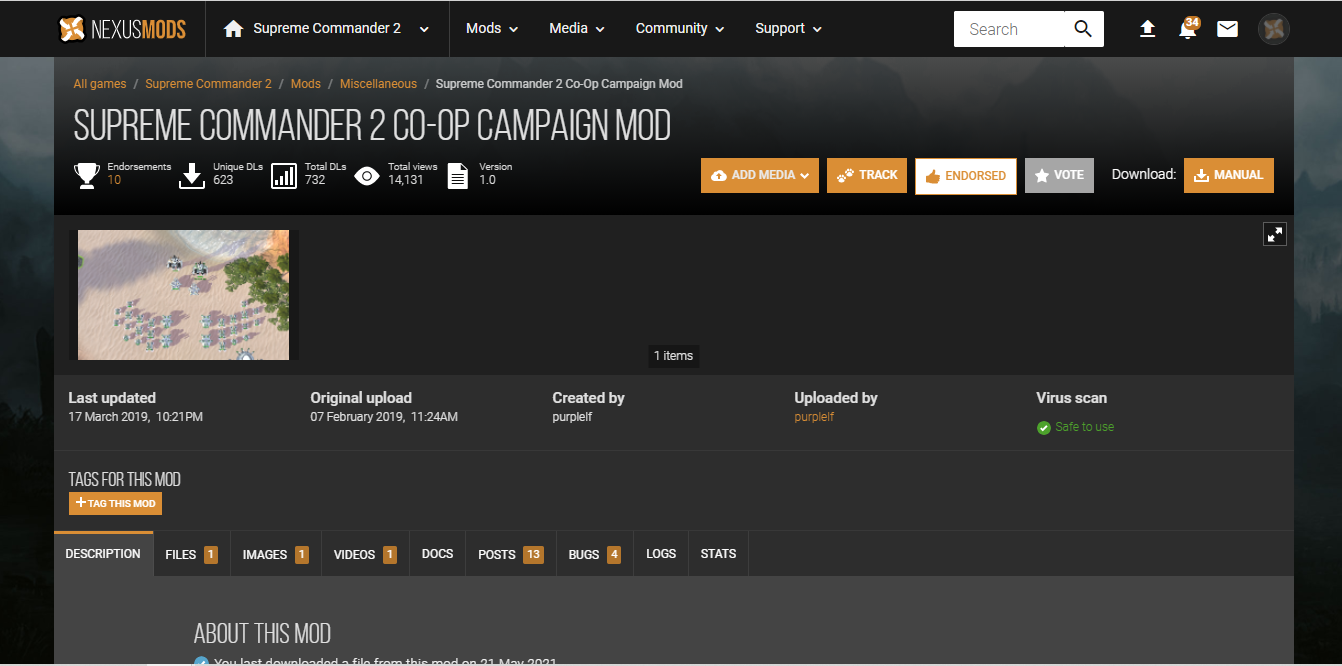Go to Mods breadcrumb link
This screenshot has width=1342, height=666.
(x=306, y=84)
